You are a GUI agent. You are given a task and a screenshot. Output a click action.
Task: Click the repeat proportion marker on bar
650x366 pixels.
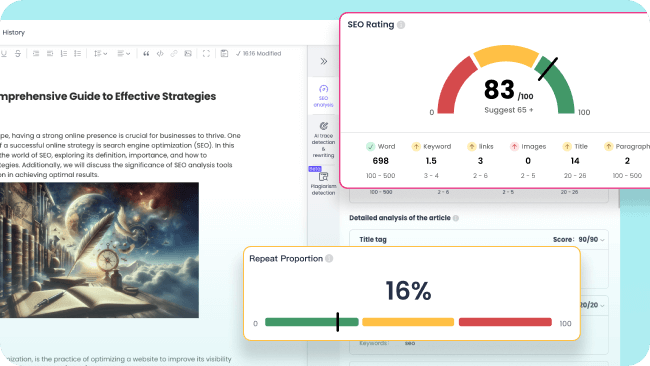click(338, 322)
